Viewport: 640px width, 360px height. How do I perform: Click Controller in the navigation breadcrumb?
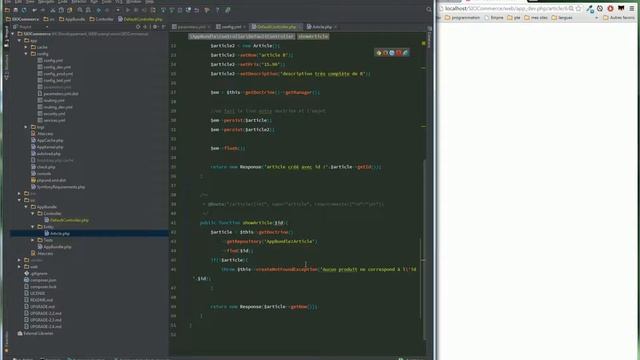[101, 19]
